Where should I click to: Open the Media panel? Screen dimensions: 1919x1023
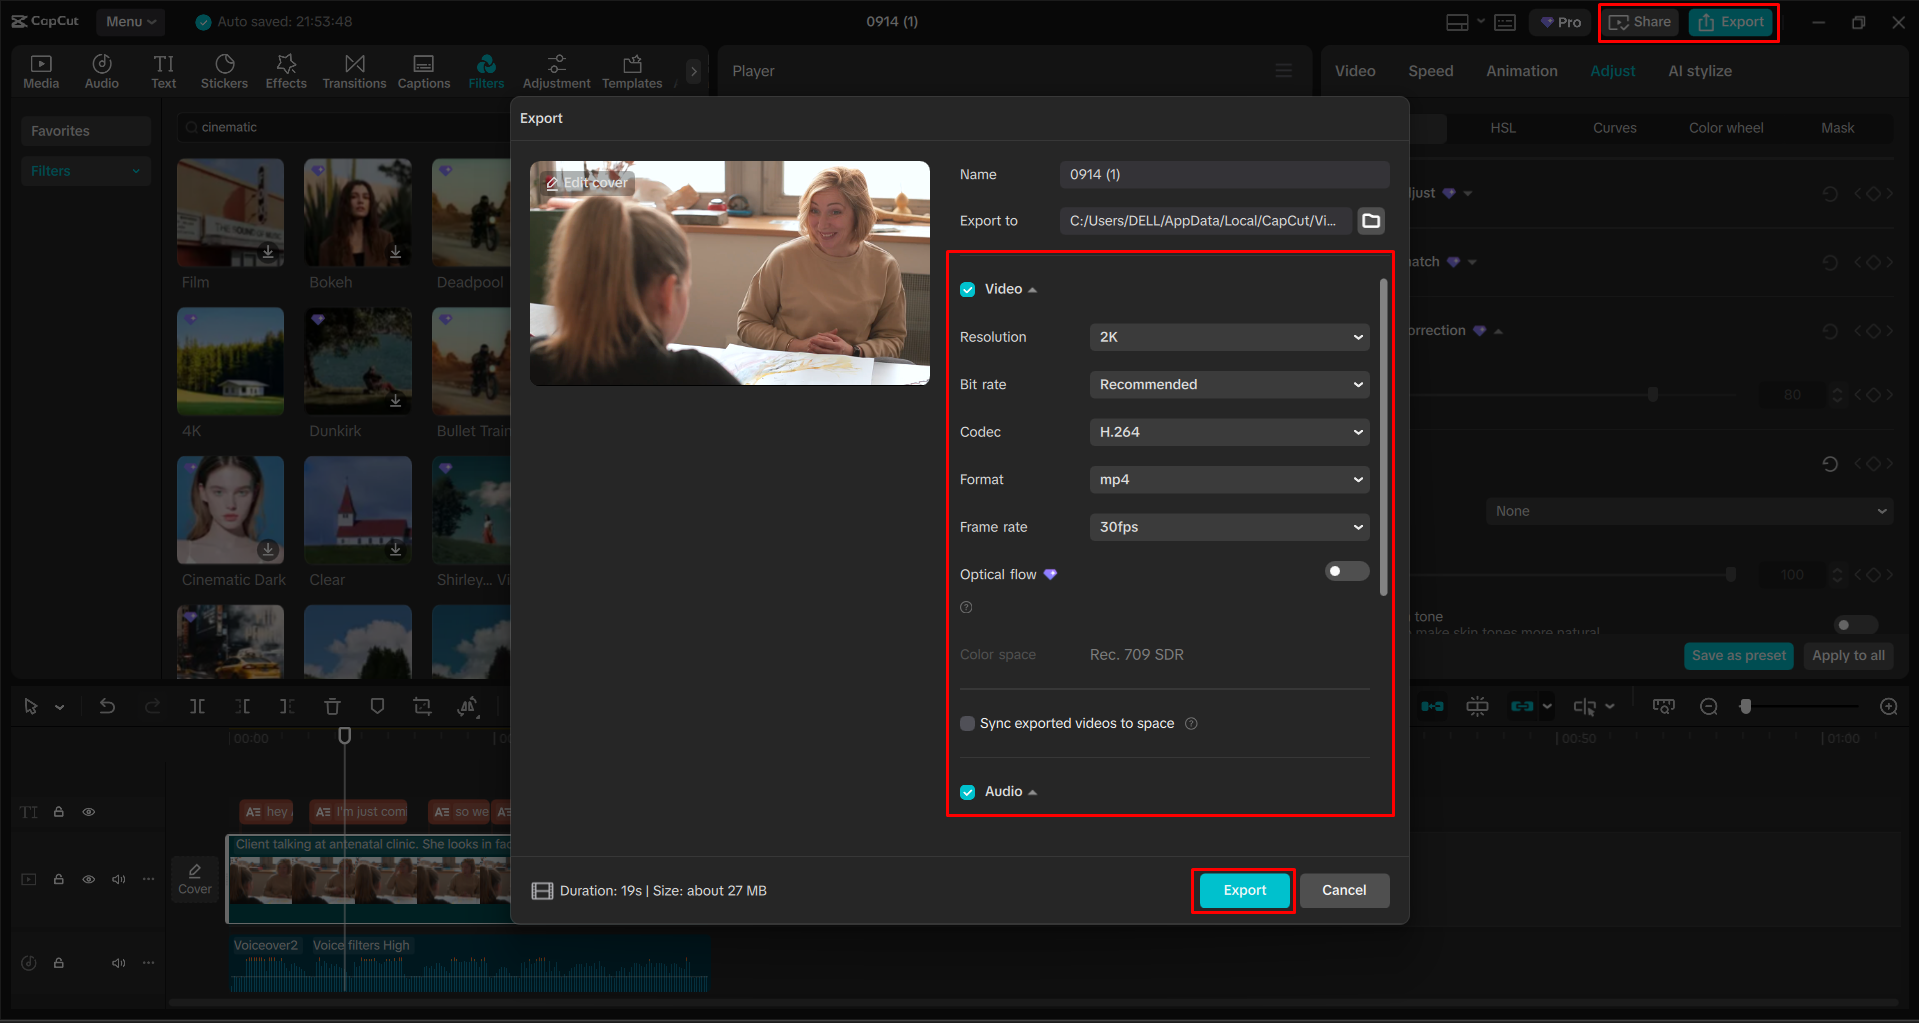(41, 70)
